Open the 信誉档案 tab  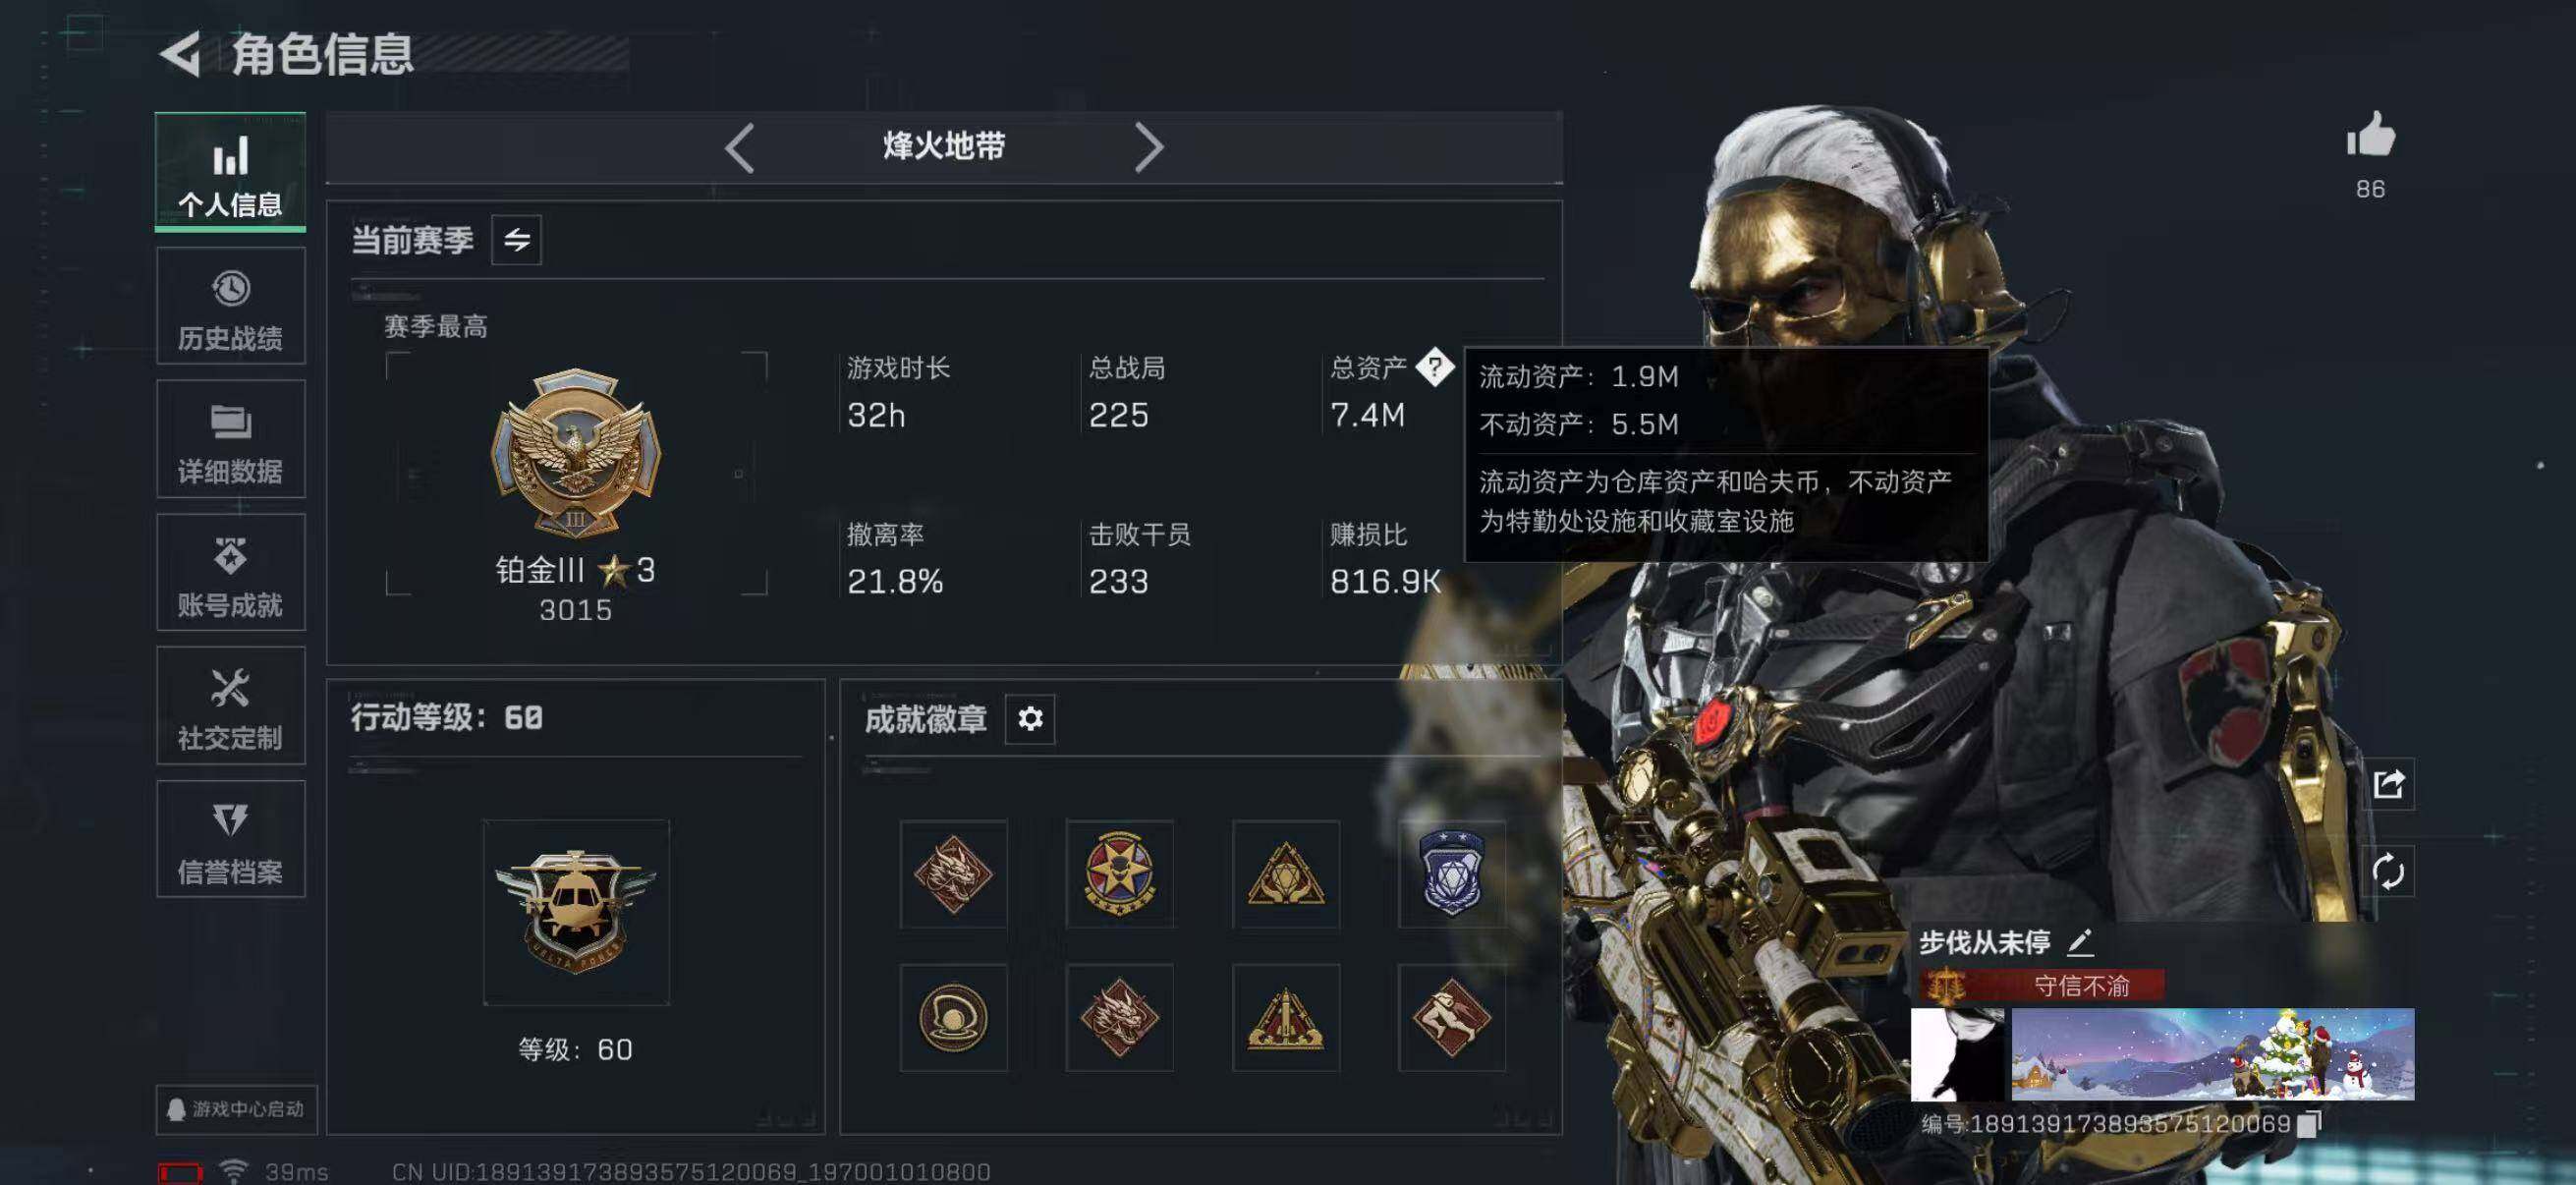click(231, 840)
